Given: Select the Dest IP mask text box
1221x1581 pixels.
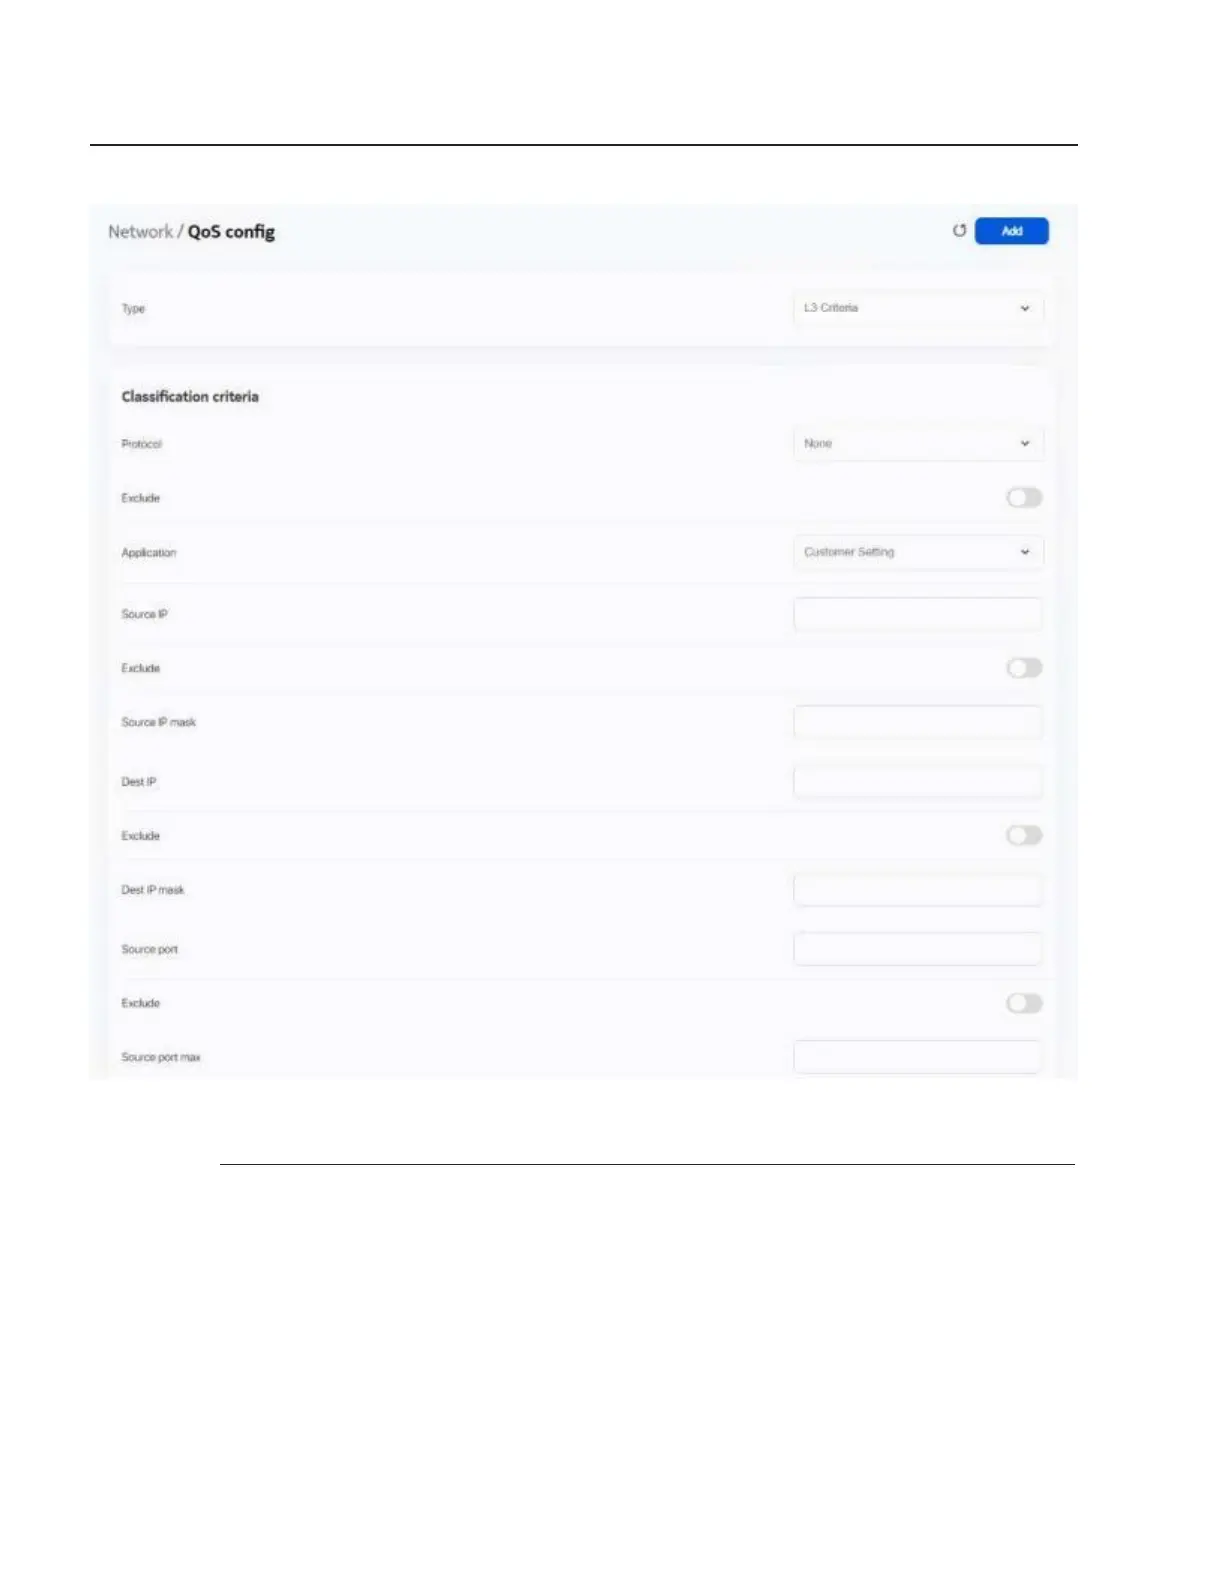Looking at the screenshot, I should click(918, 890).
